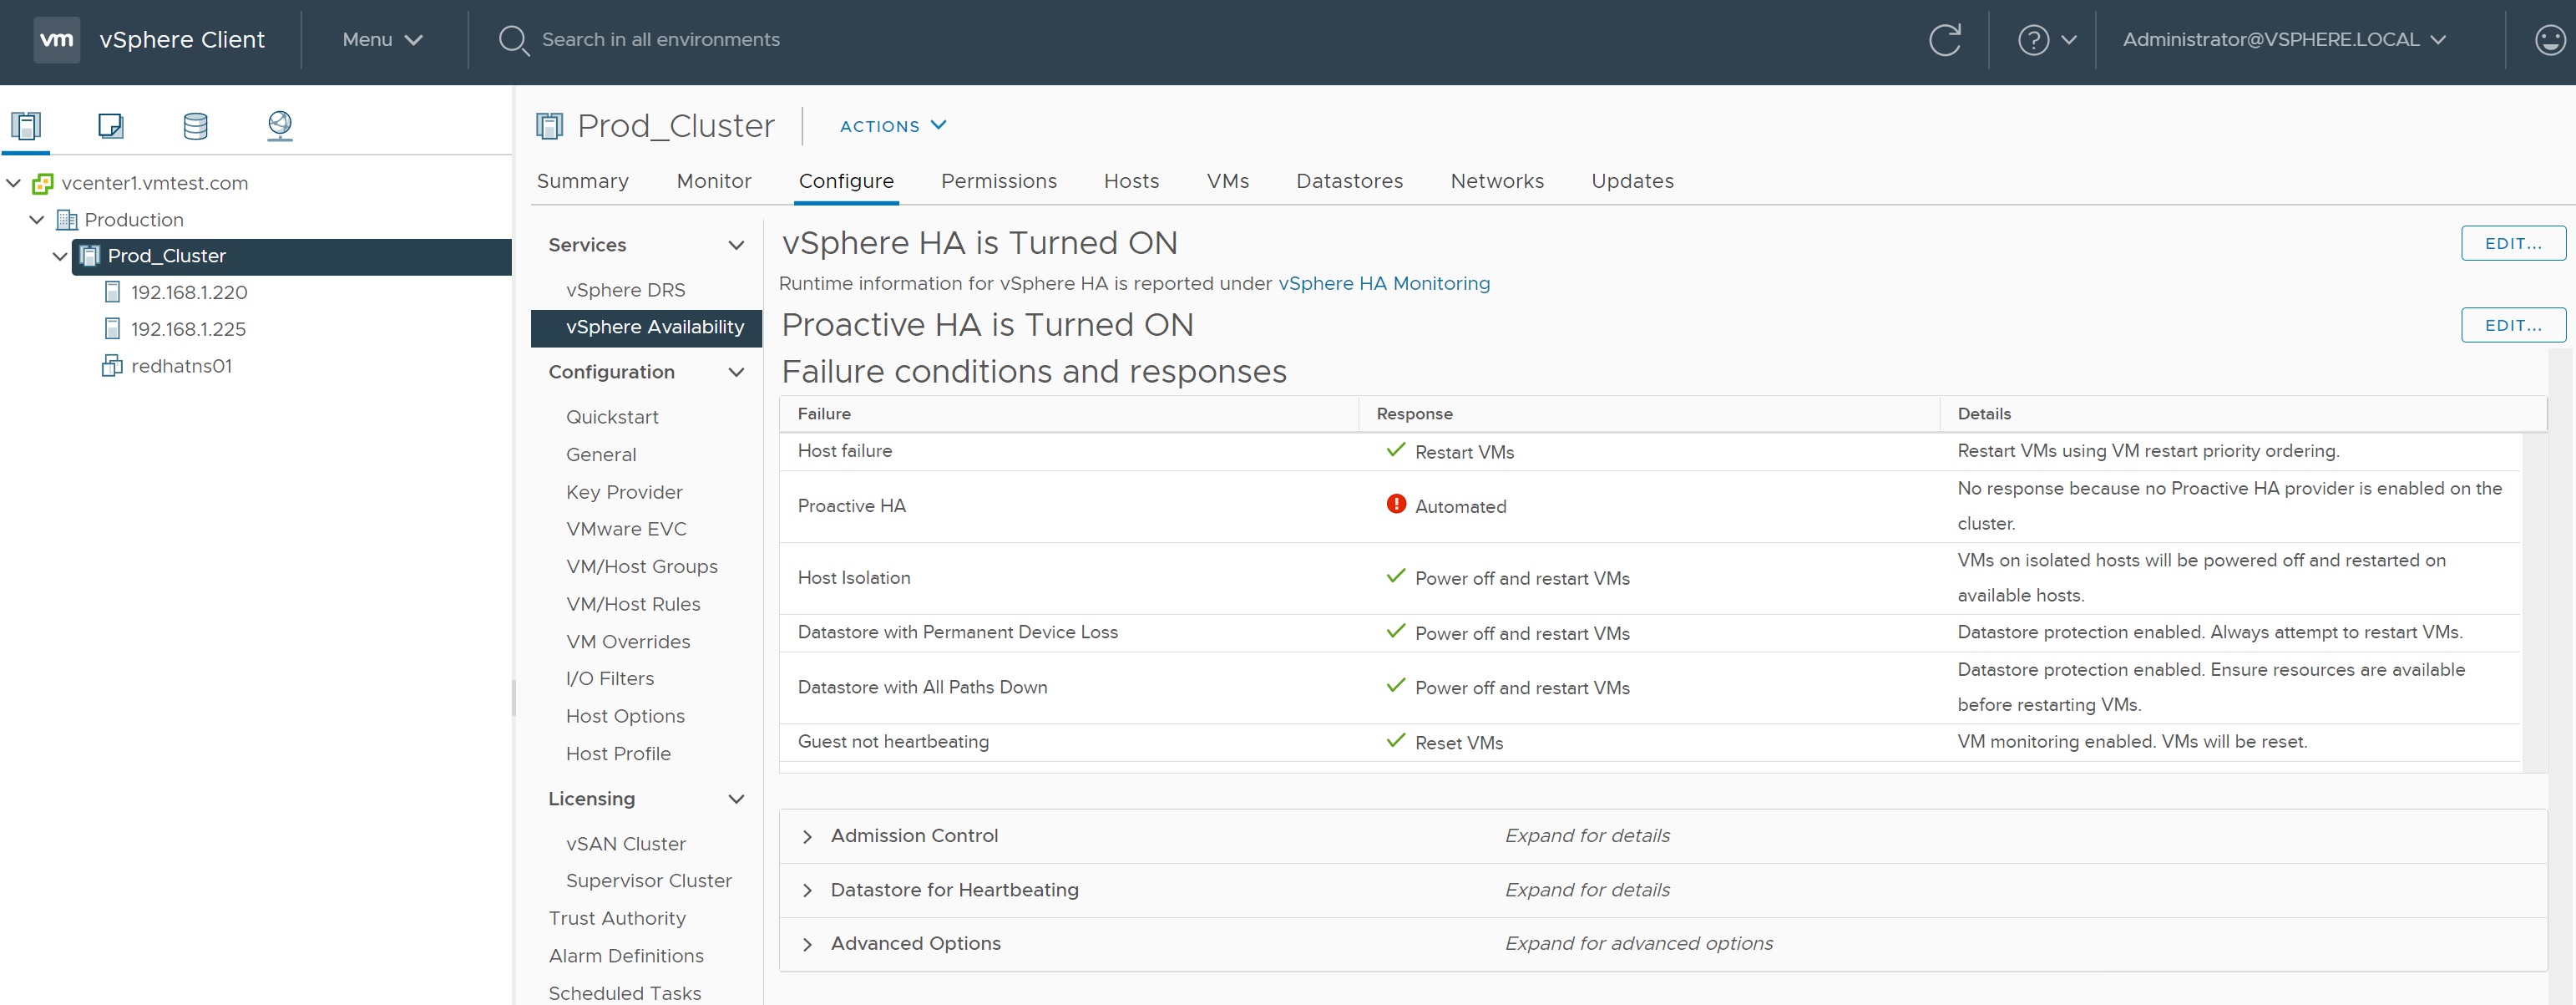Click the Failure column header
This screenshot has width=2576, height=1005.
(x=1068, y=414)
